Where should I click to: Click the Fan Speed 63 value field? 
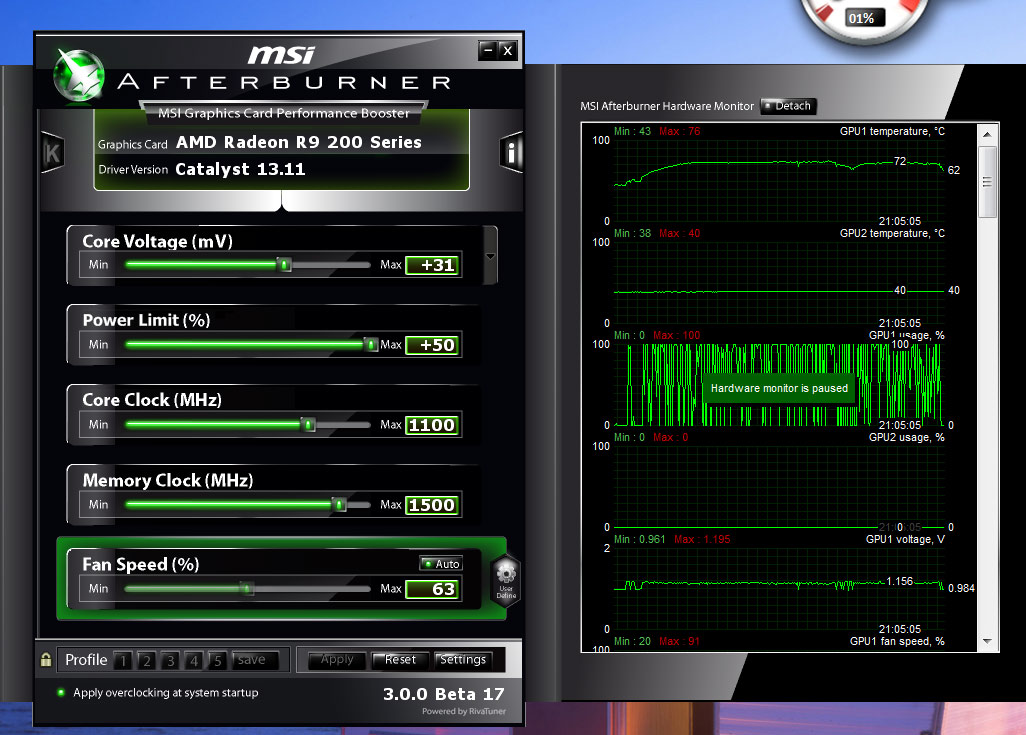[x=433, y=589]
